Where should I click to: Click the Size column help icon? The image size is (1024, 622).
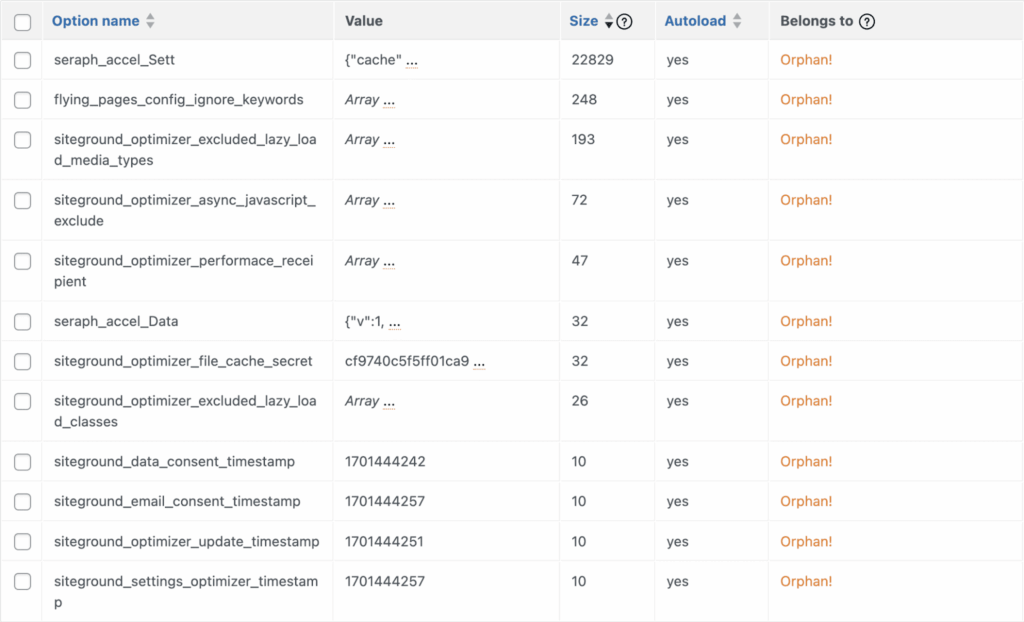pos(624,22)
